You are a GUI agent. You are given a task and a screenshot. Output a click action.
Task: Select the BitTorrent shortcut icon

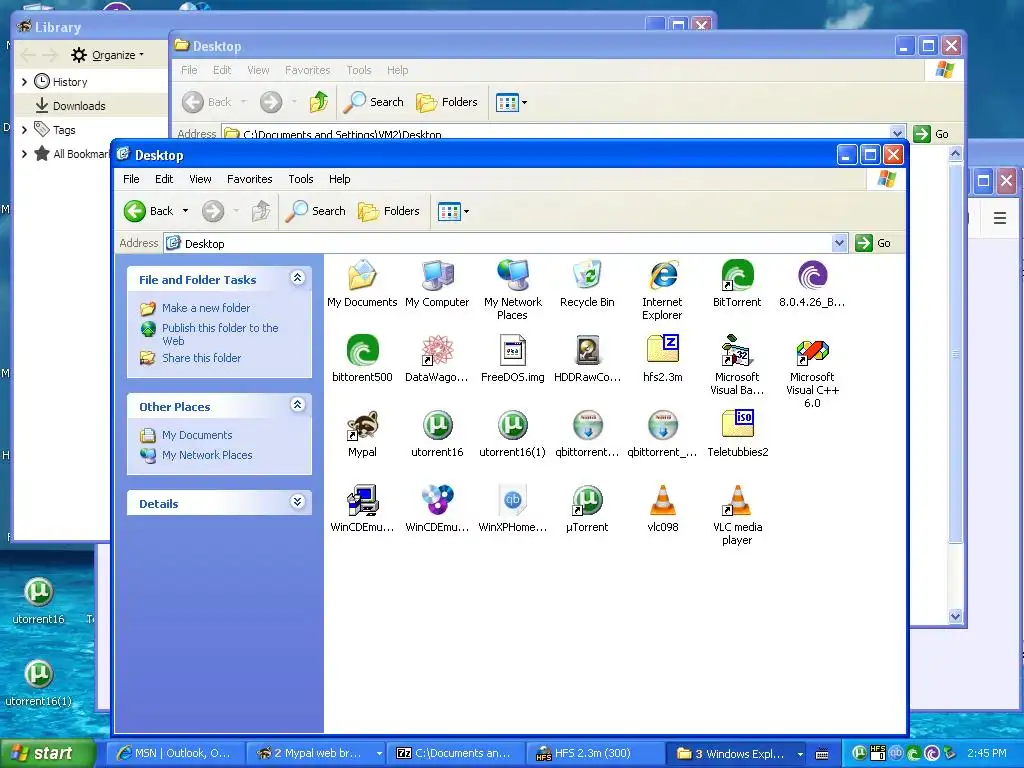737,276
